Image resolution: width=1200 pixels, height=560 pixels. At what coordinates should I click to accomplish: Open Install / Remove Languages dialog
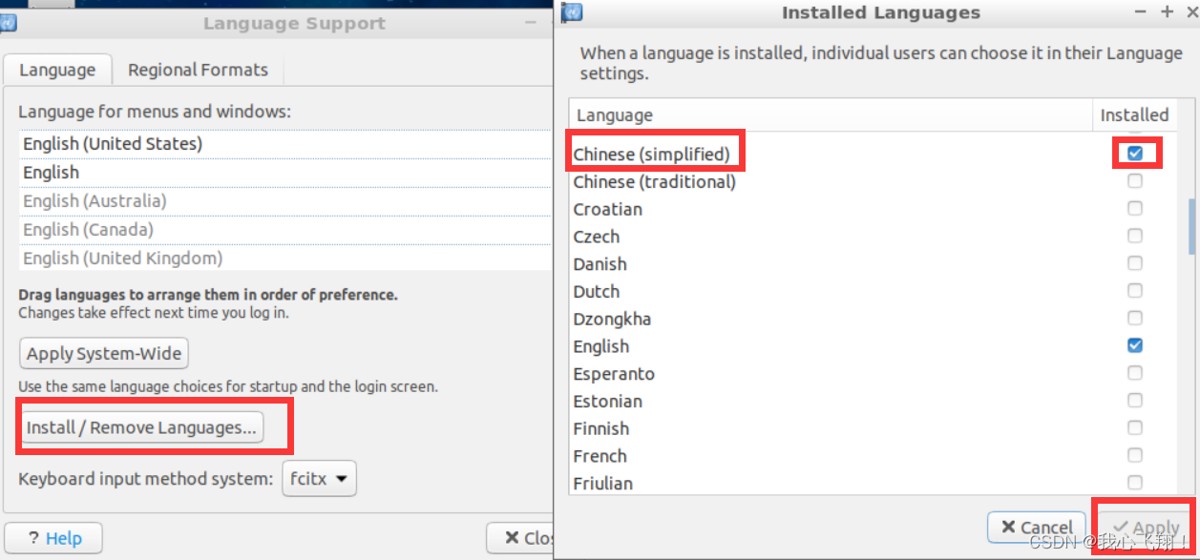click(141, 428)
